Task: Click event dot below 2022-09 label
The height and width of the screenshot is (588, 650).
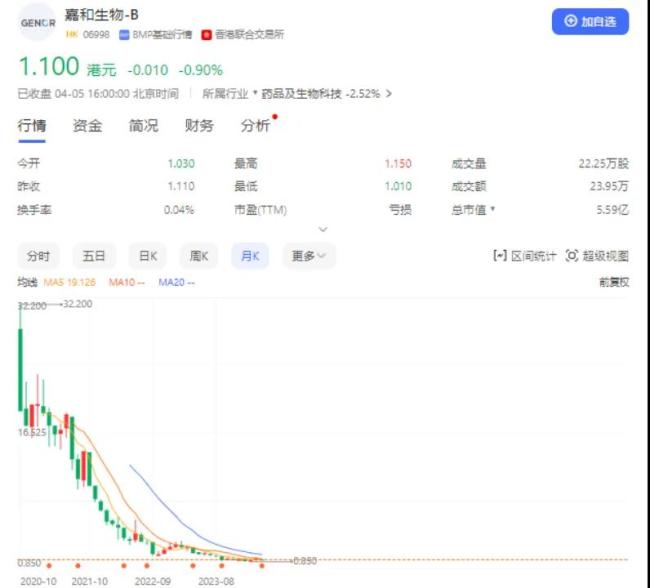Action: click(147, 566)
